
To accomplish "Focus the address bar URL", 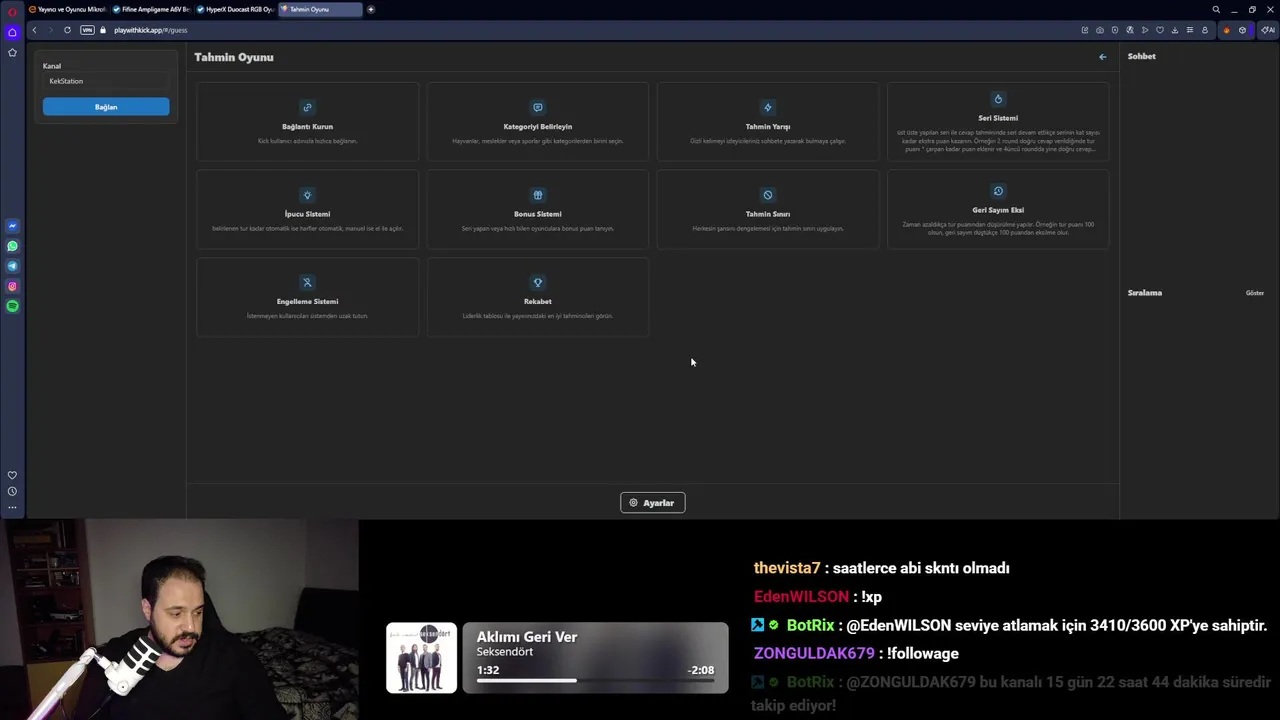I will coord(151,30).
